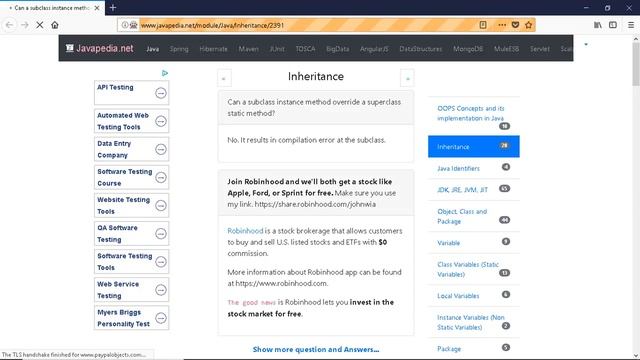Click the browser back arrow
The height and width of the screenshot is (360, 640).
pyautogui.click(x=9, y=25)
